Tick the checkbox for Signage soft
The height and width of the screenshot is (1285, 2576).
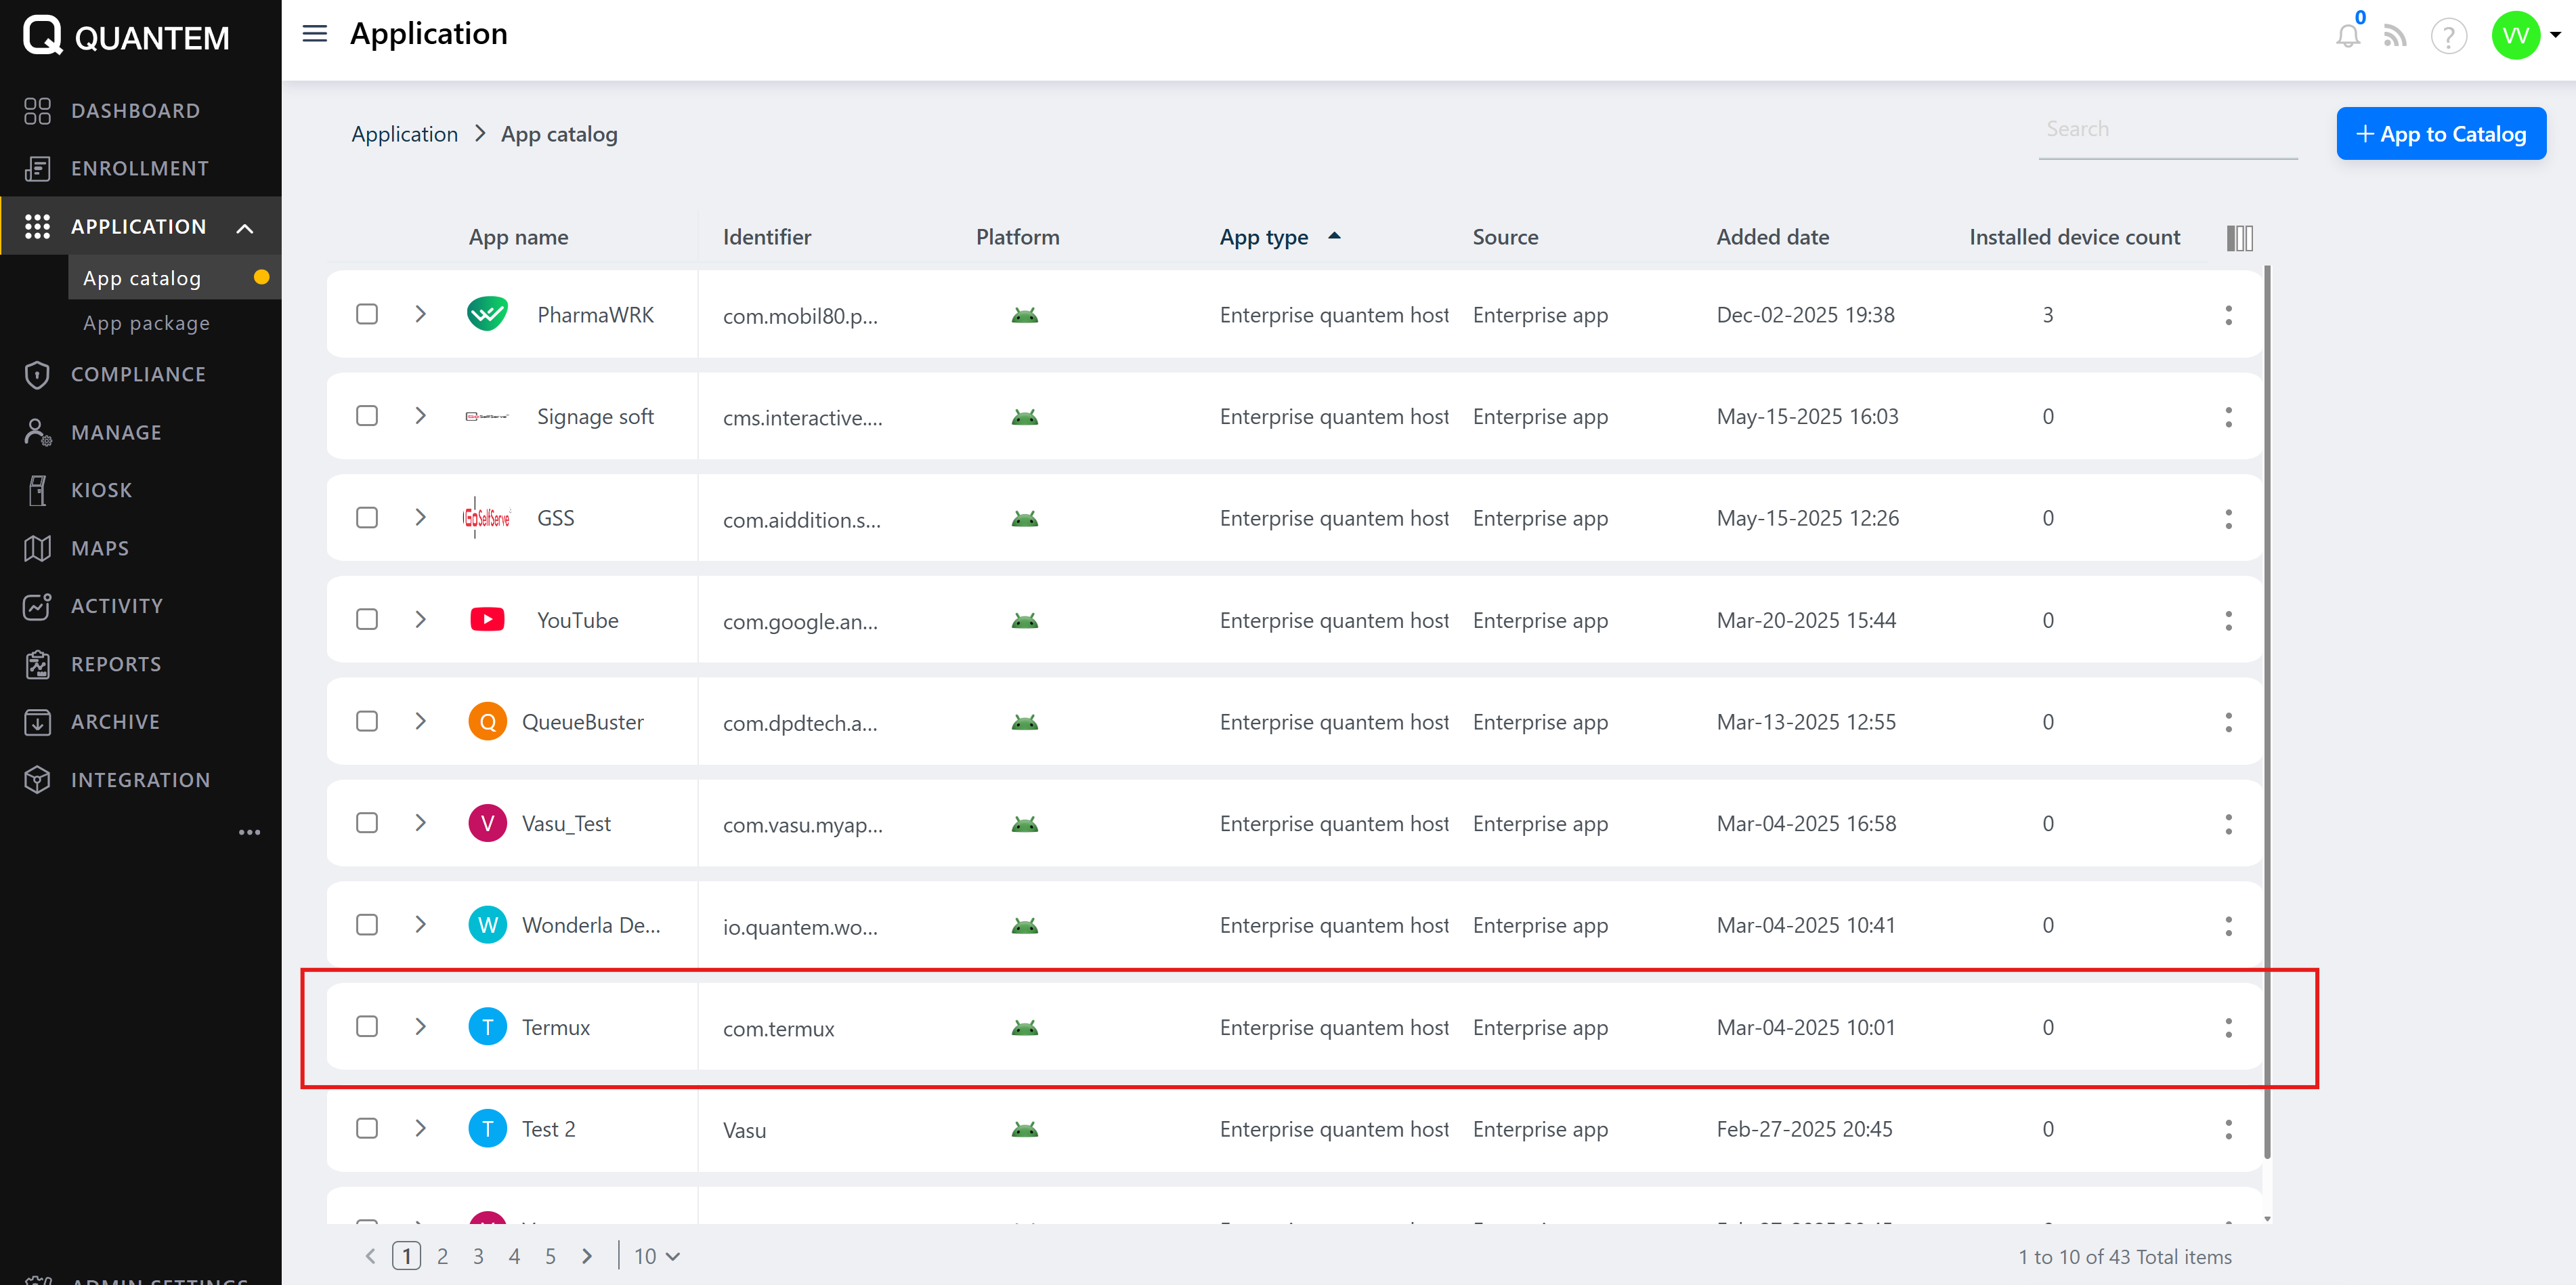click(367, 416)
